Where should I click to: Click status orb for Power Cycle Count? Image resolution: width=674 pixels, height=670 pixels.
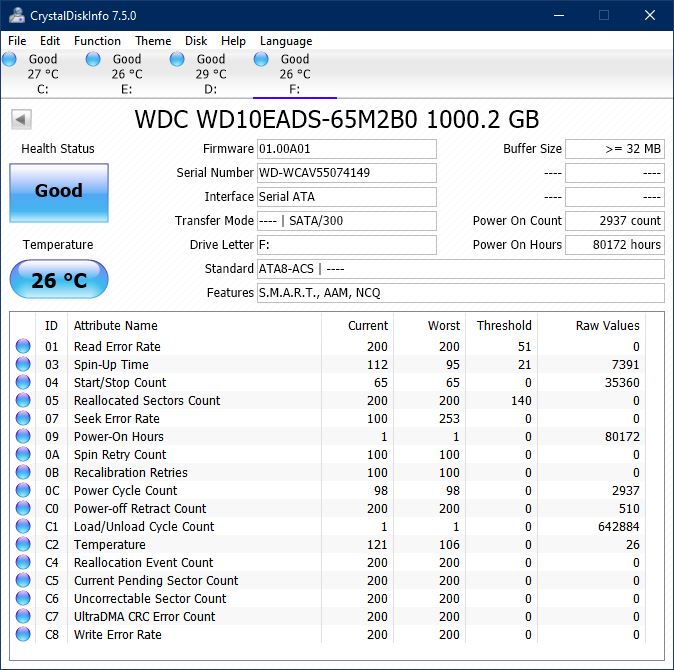point(23,490)
